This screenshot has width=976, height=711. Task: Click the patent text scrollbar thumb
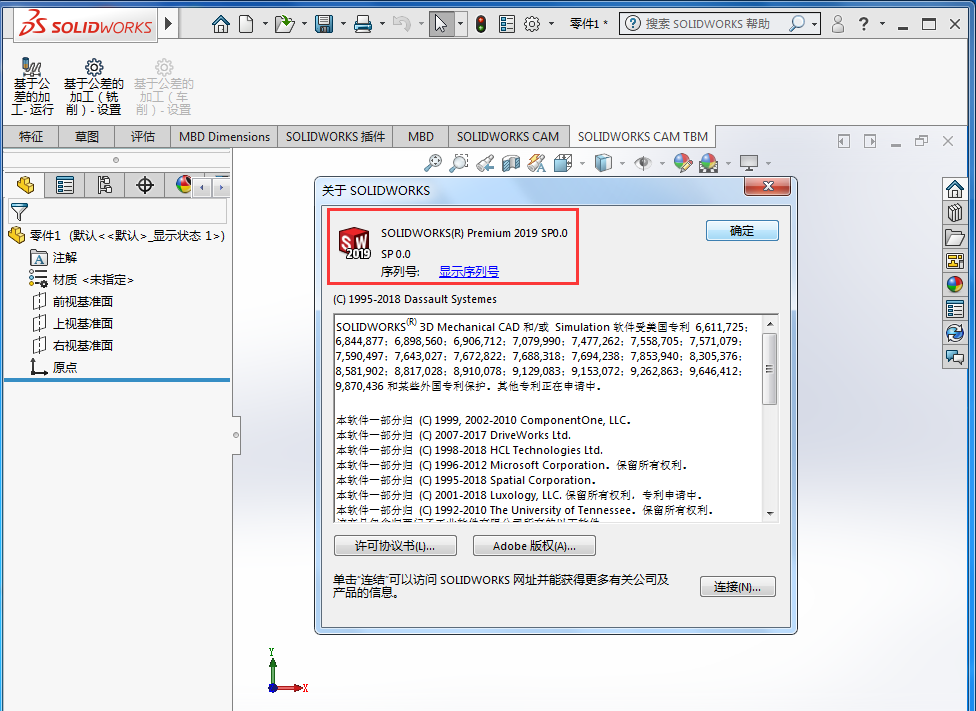770,369
